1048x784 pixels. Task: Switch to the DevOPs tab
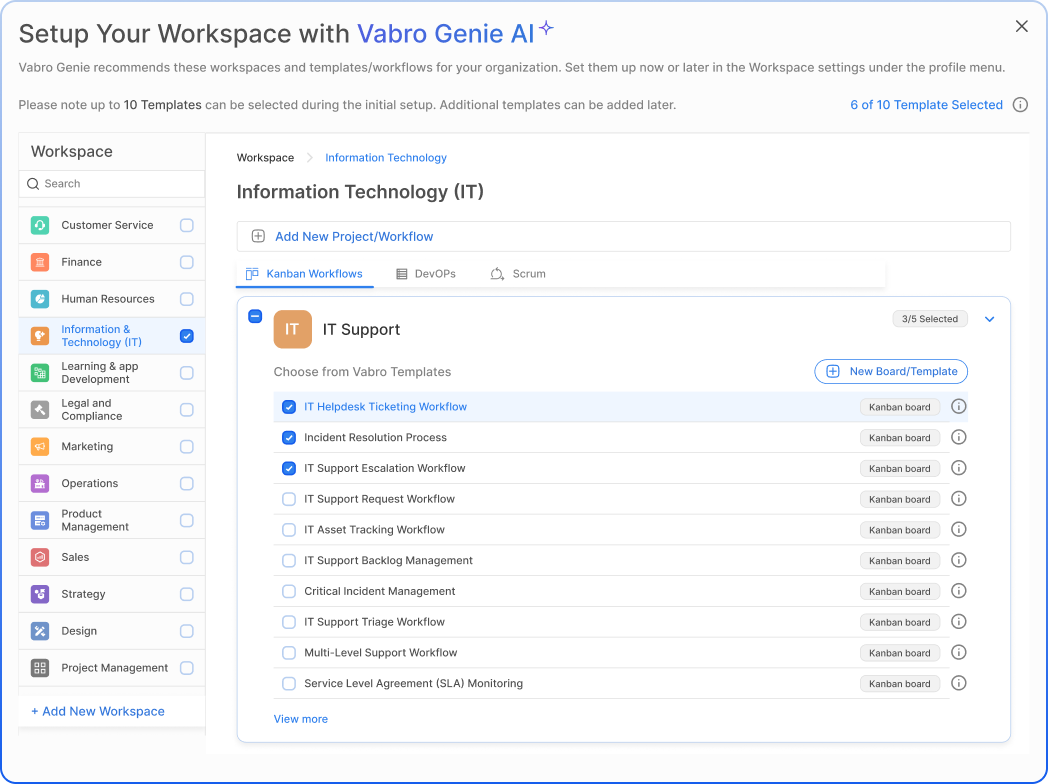coord(425,274)
